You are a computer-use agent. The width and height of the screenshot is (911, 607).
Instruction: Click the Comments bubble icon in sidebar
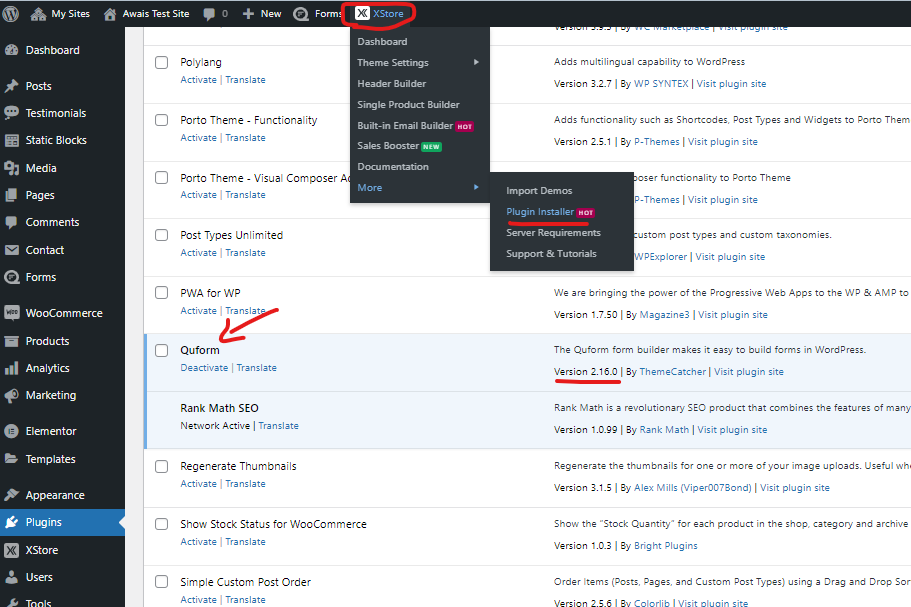point(12,222)
